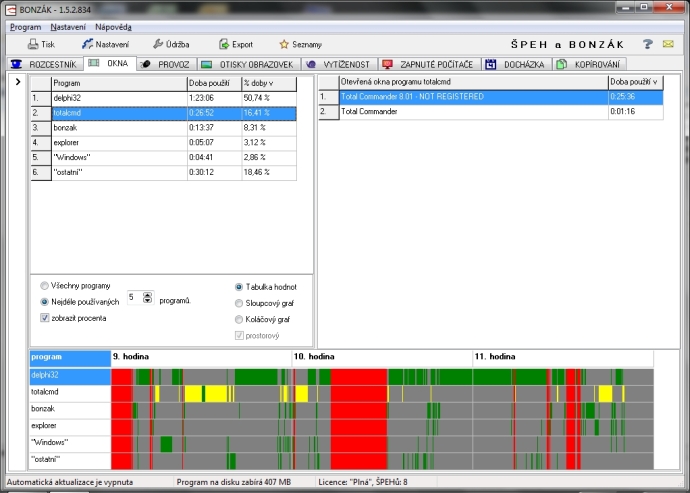690x493 pixels.
Task: Select the "ostatní" row in program table
Action: 164,172
